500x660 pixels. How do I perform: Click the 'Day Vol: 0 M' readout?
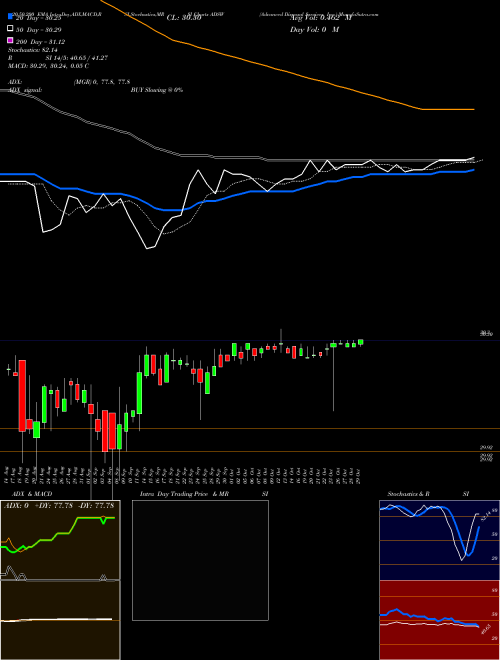pos(314,30)
